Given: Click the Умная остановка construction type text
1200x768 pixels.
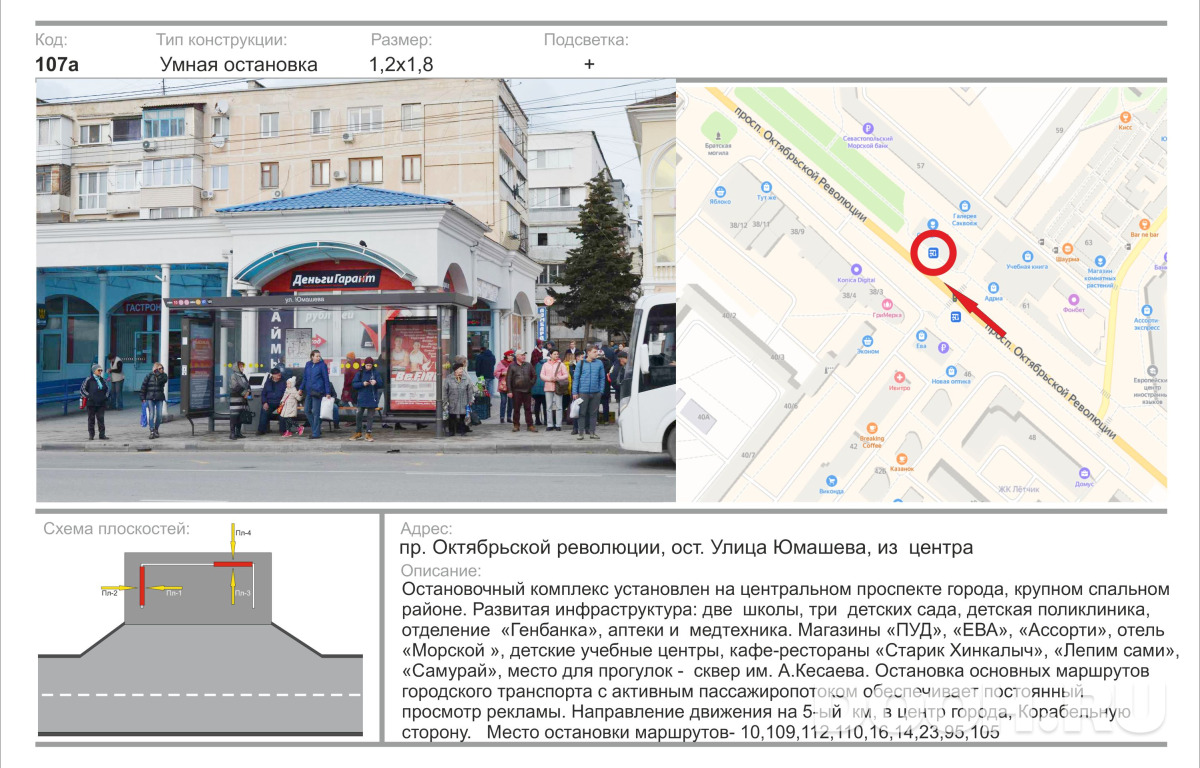Looking at the screenshot, I should coord(239,65).
